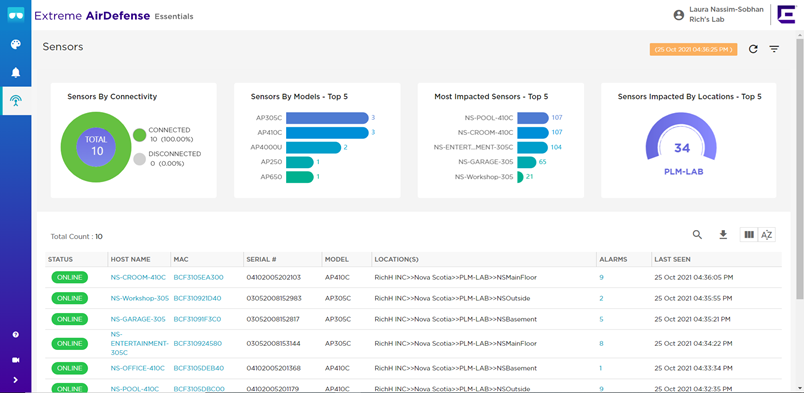Open the filter options icon
The image size is (804, 393).
pyautogui.click(x=774, y=49)
